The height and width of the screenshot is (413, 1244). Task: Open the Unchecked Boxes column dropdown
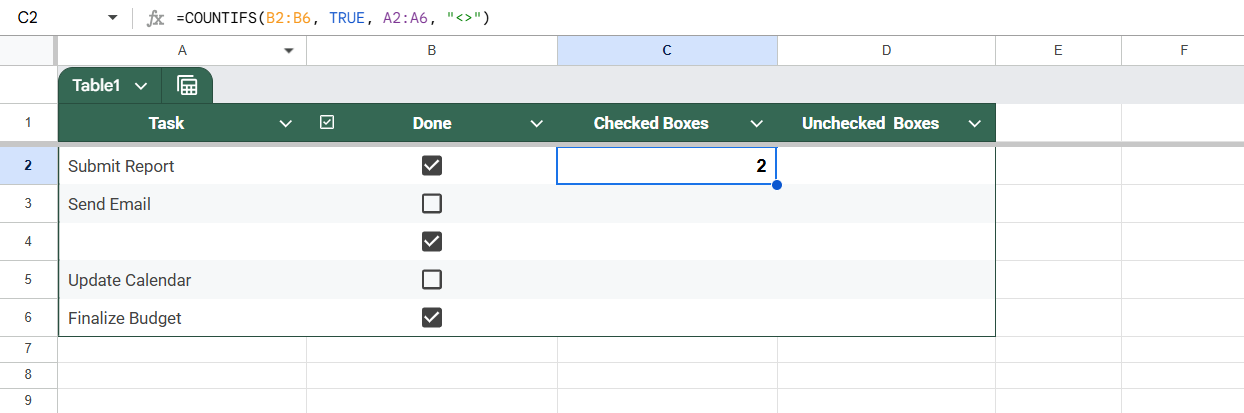click(974, 123)
